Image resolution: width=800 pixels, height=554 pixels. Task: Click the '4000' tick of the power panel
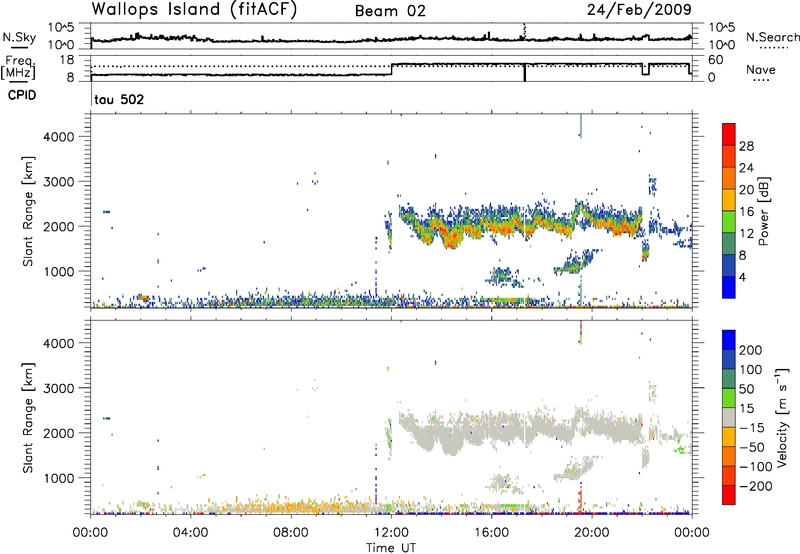pos(59,137)
